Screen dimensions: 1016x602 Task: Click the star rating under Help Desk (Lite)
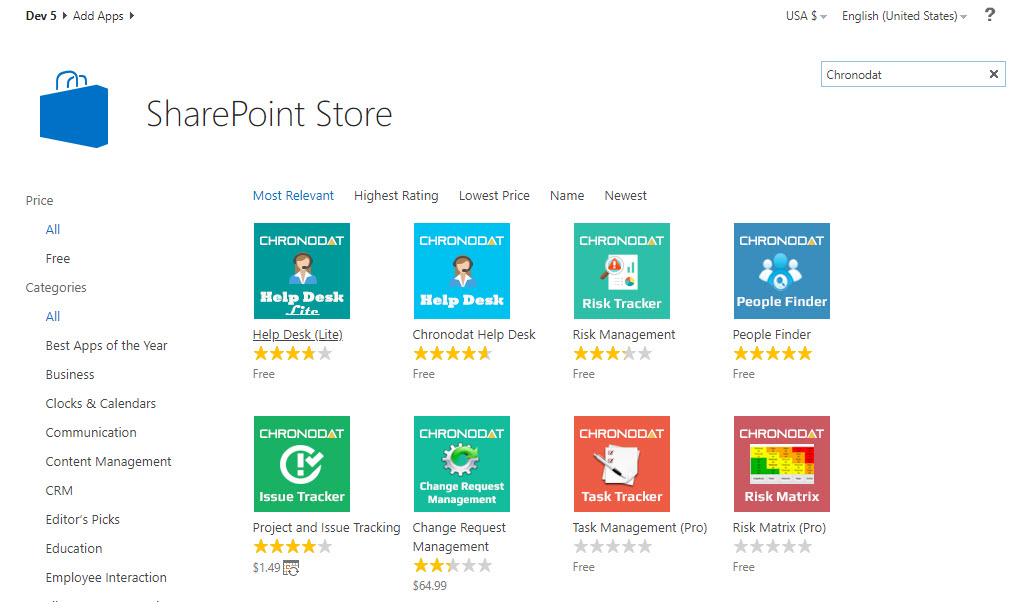[292, 353]
